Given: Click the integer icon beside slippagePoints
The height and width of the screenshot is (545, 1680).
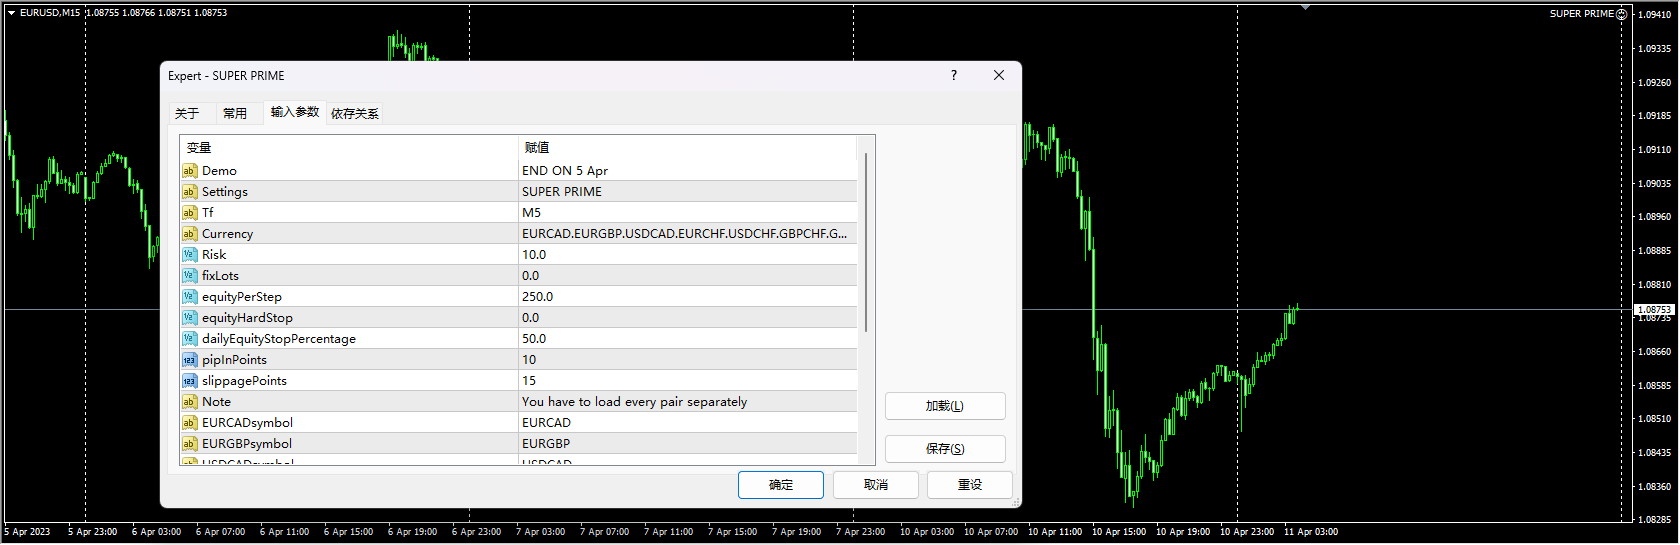Looking at the screenshot, I should (189, 381).
